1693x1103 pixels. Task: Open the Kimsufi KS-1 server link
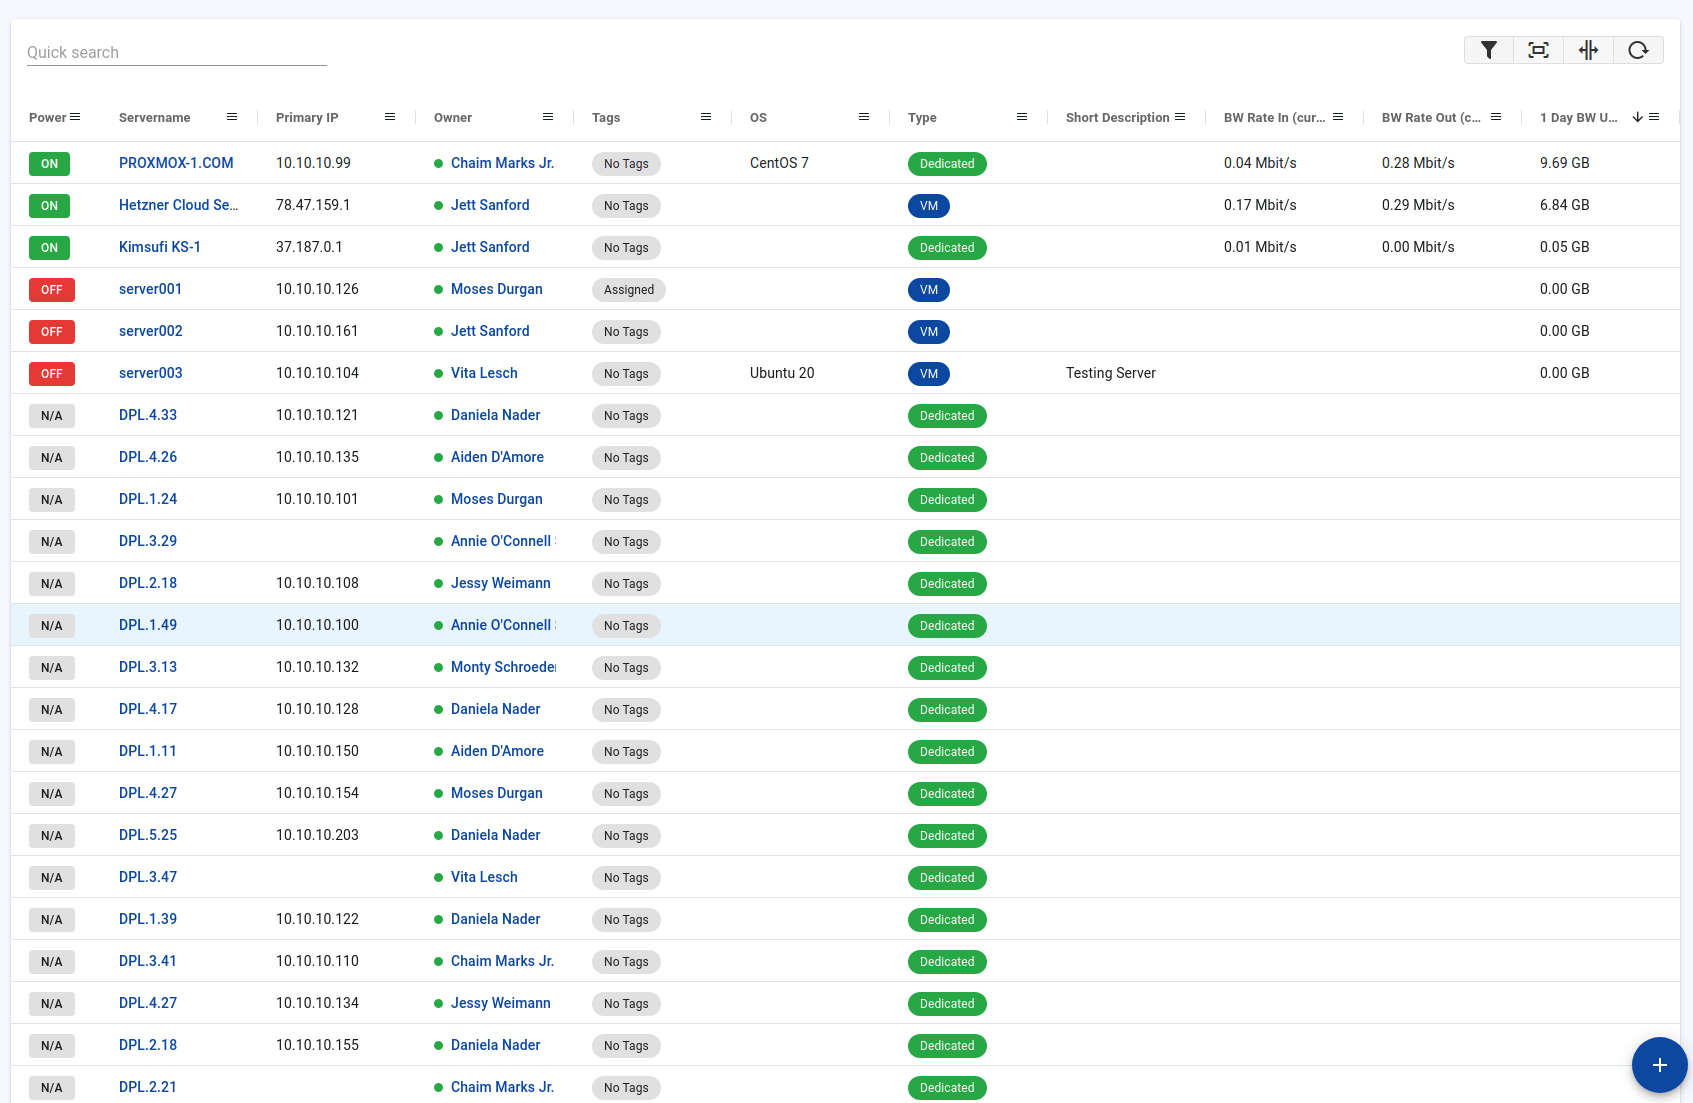(160, 247)
